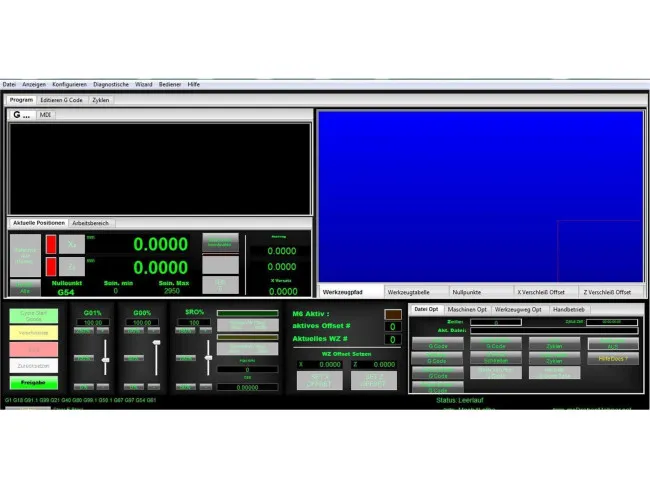Click the M6 Aktiv indicator box

(x=393, y=314)
